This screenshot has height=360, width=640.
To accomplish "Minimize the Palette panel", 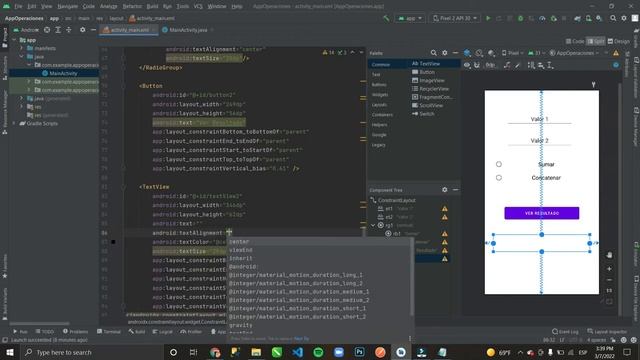I will pyautogui.click(x=456, y=53).
